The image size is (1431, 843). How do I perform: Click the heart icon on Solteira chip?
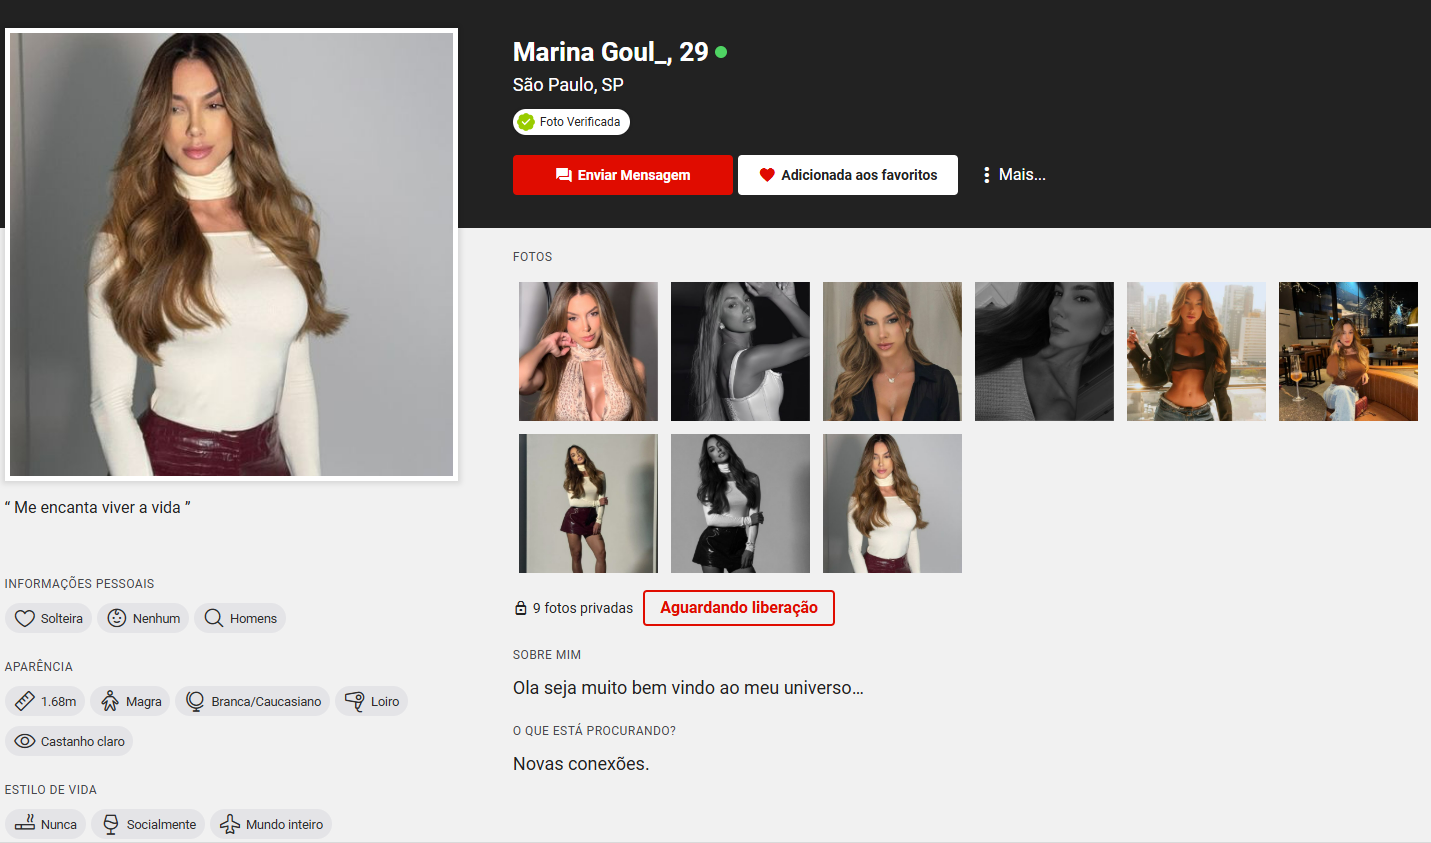coord(25,618)
